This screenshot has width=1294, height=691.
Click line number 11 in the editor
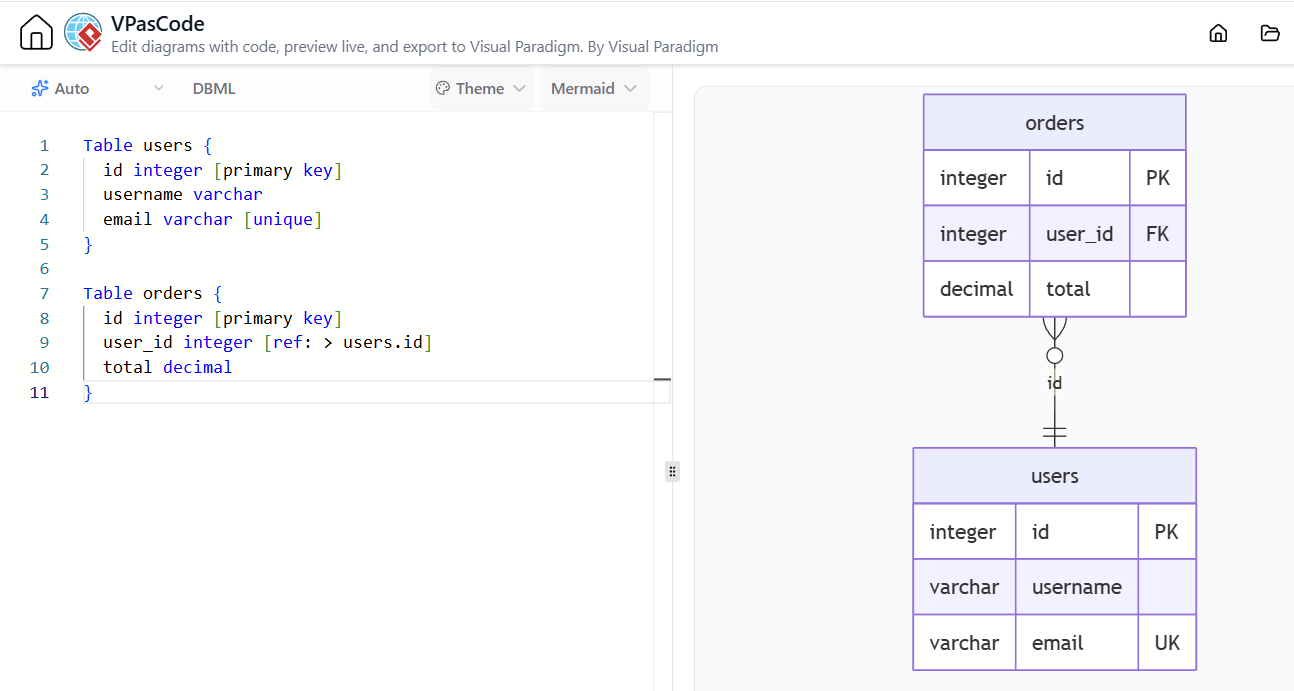(x=40, y=392)
